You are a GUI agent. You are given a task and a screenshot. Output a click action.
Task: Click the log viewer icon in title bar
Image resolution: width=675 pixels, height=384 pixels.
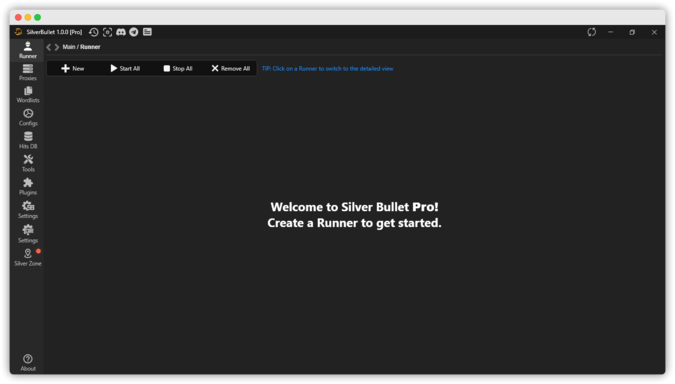pos(147,32)
